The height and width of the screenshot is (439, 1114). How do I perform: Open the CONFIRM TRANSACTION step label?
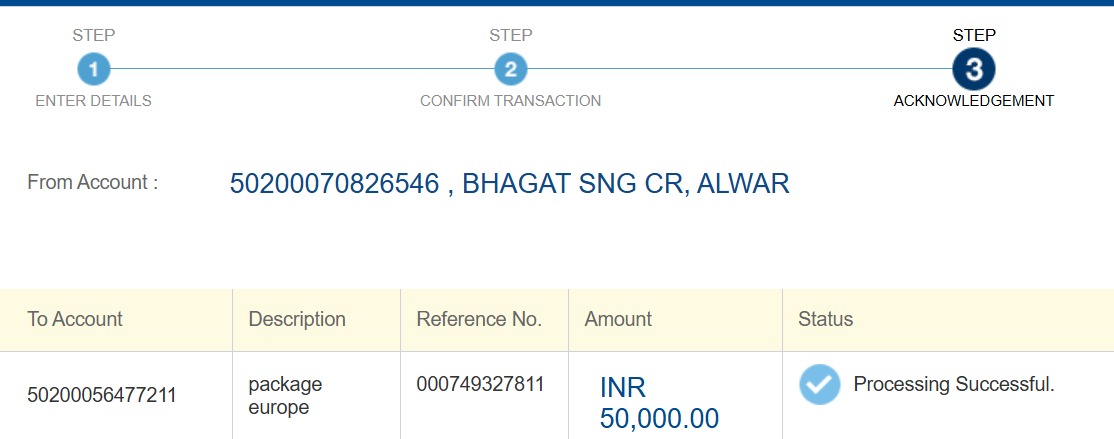(x=510, y=101)
